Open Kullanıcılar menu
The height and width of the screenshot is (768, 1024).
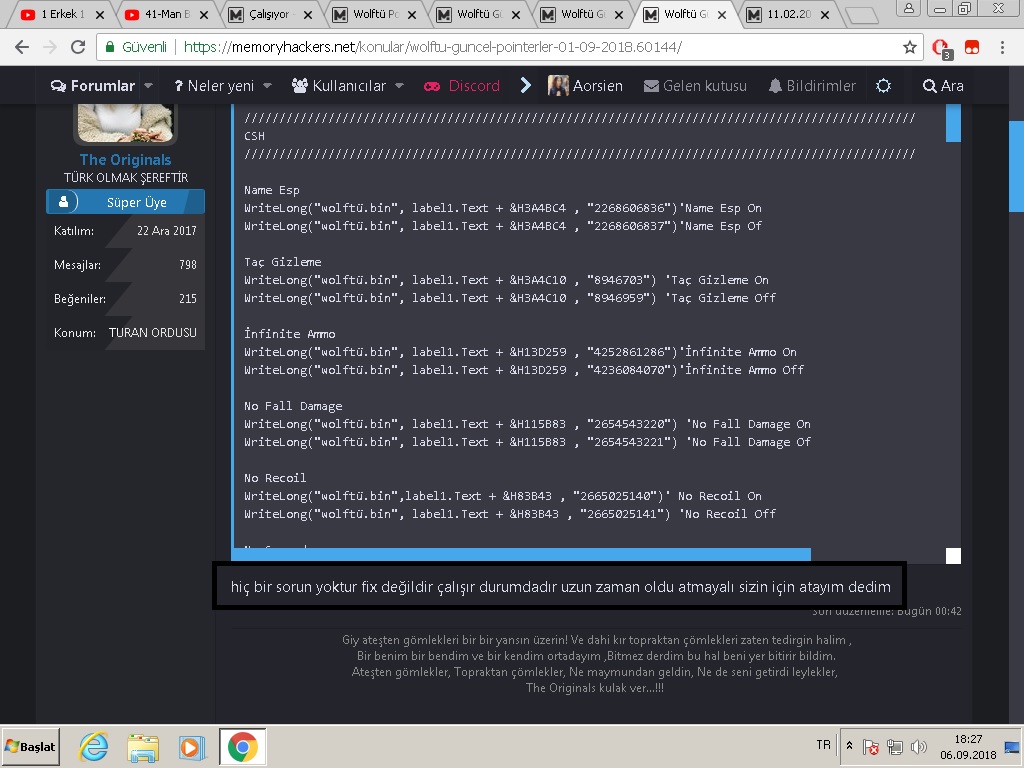(339, 86)
